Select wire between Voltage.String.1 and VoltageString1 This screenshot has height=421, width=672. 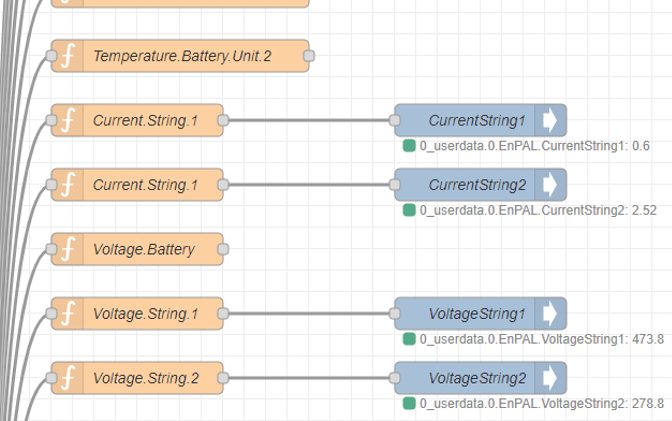point(308,314)
